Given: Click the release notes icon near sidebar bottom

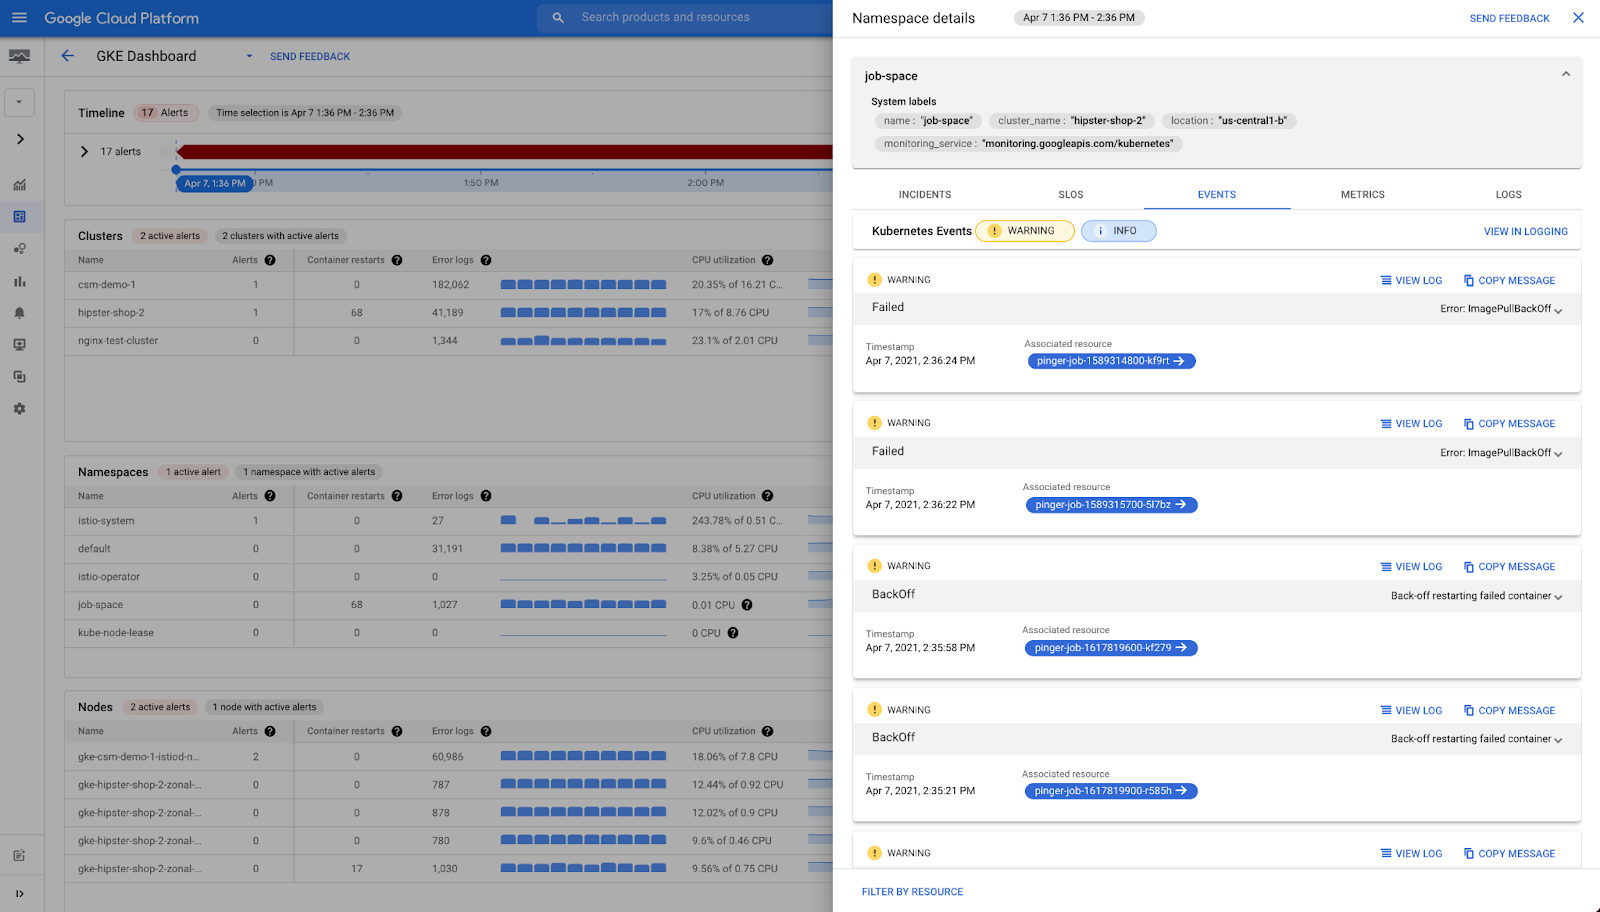Looking at the screenshot, I should point(19,856).
